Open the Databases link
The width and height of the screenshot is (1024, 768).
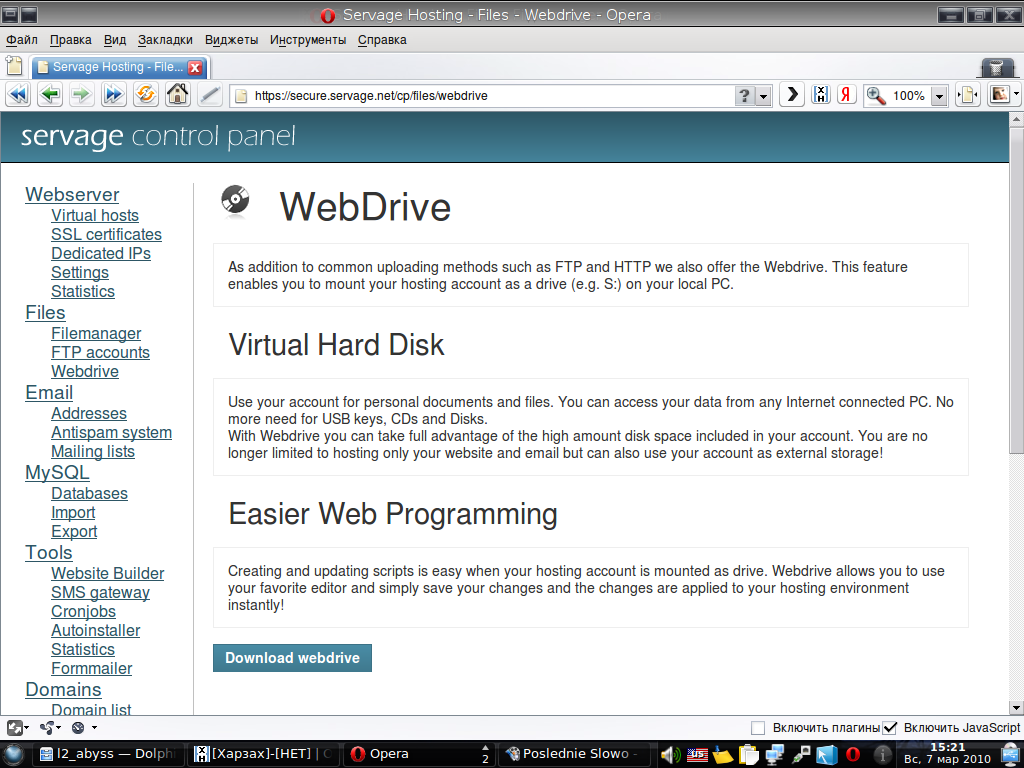(89, 494)
